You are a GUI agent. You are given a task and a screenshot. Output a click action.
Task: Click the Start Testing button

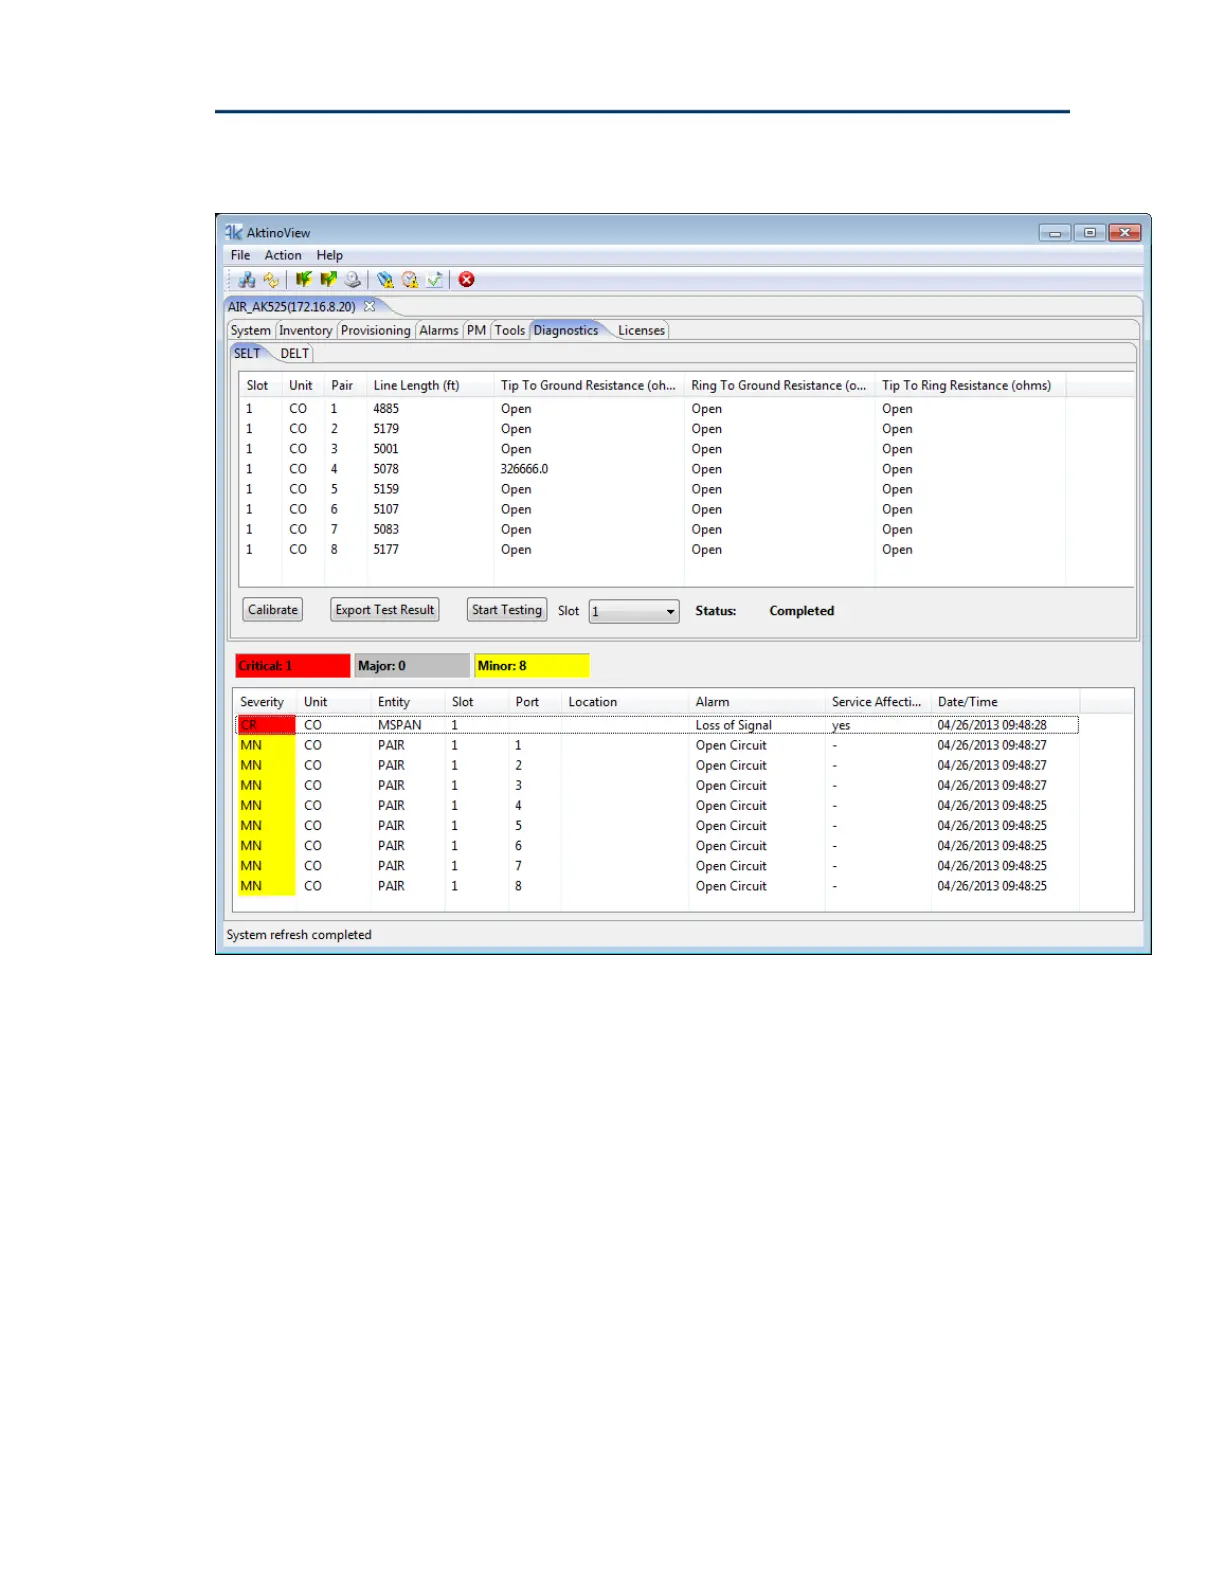pos(507,610)
